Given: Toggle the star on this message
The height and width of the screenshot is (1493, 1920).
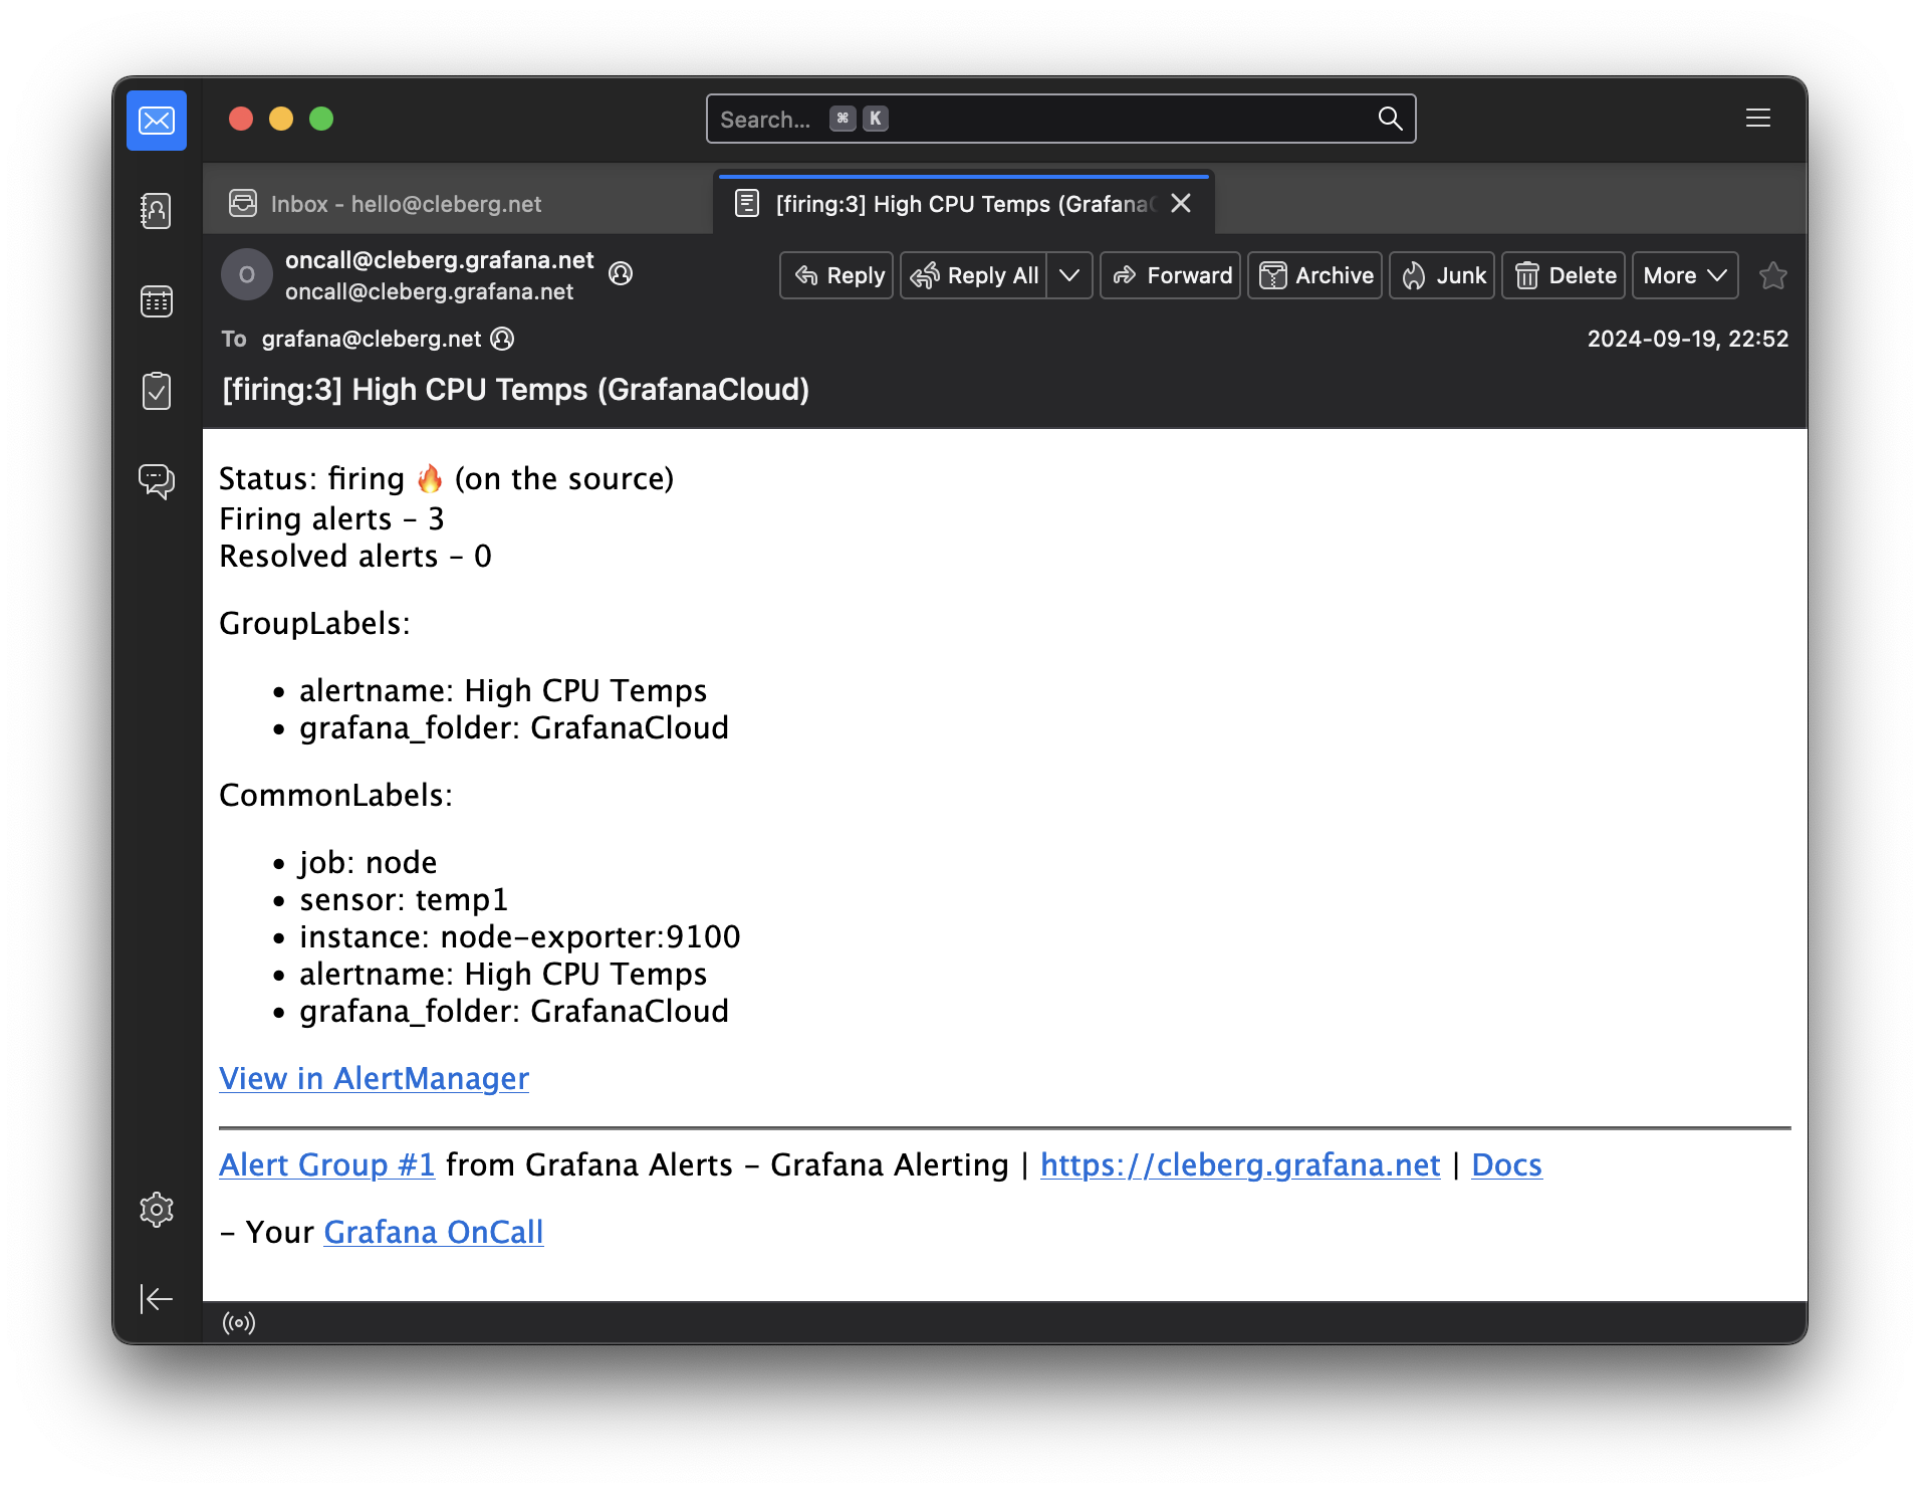Looking at the screenshot, I should [x=1772, y=276].
